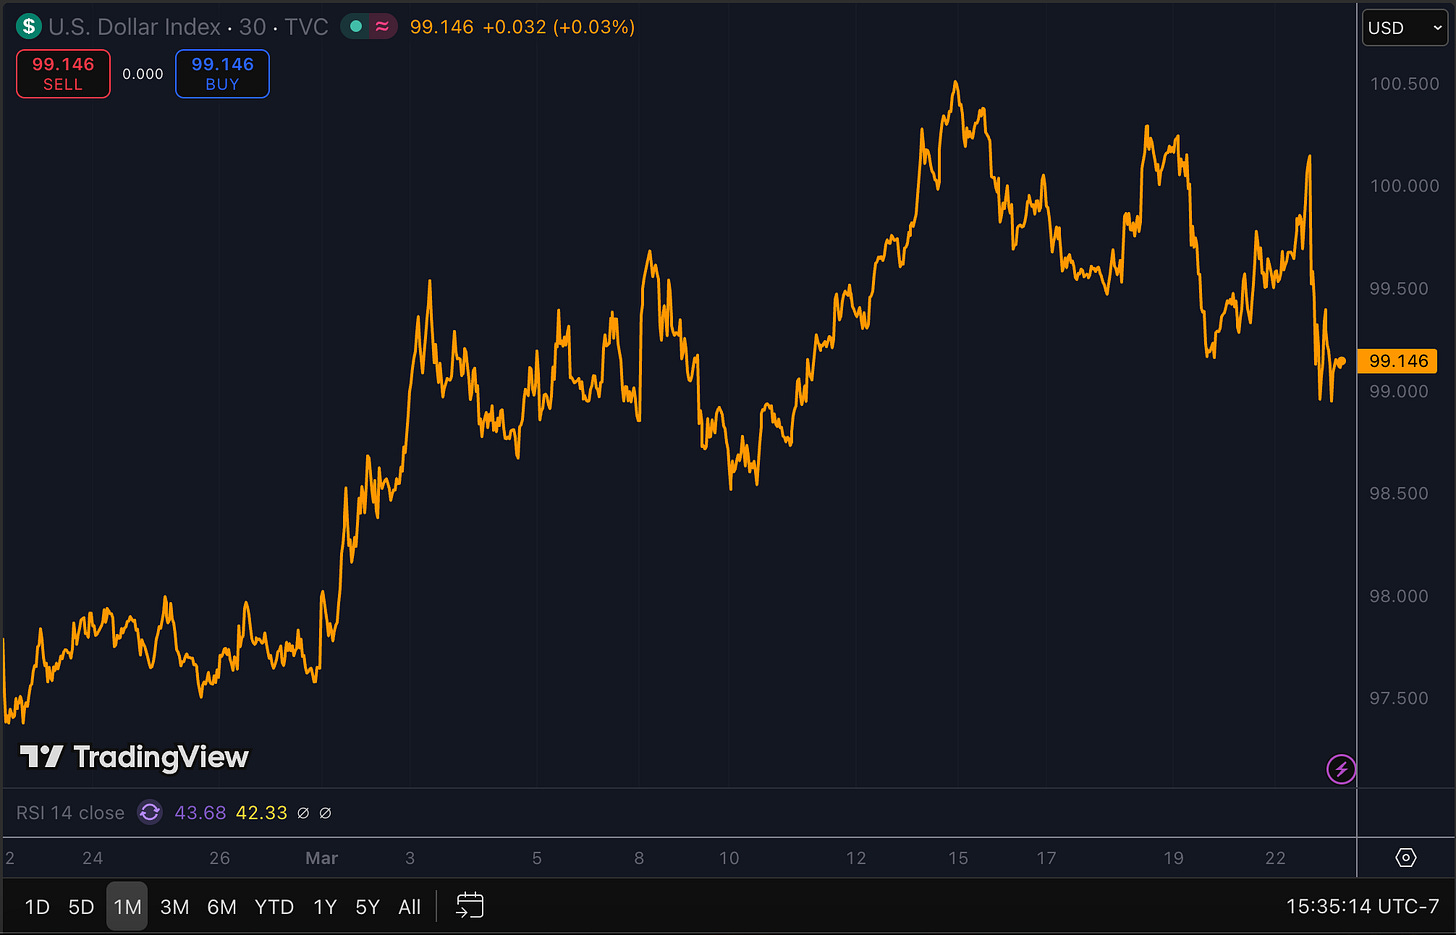Click the purple lightning bolt icon
Viewport: 1456px width, 935px height.
(1341, 768)
